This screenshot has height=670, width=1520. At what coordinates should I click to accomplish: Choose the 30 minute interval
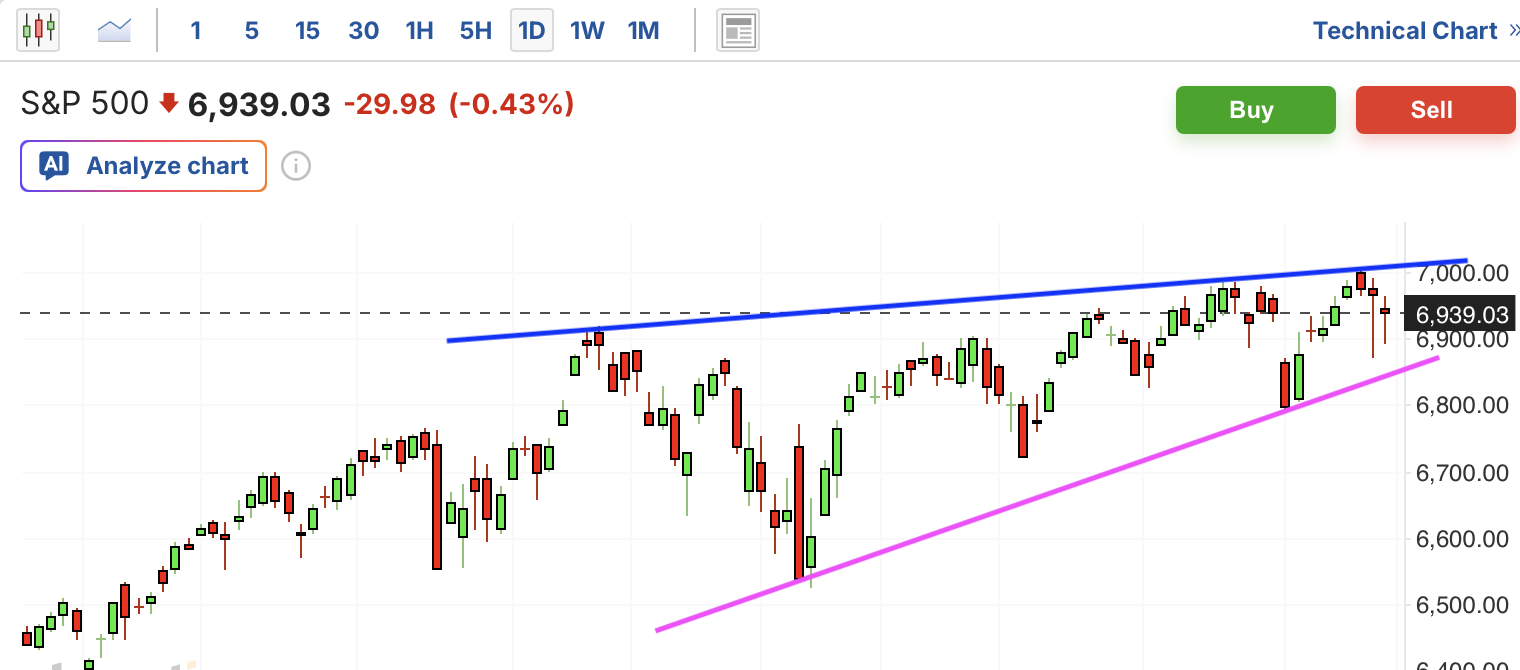pos(363,31)
